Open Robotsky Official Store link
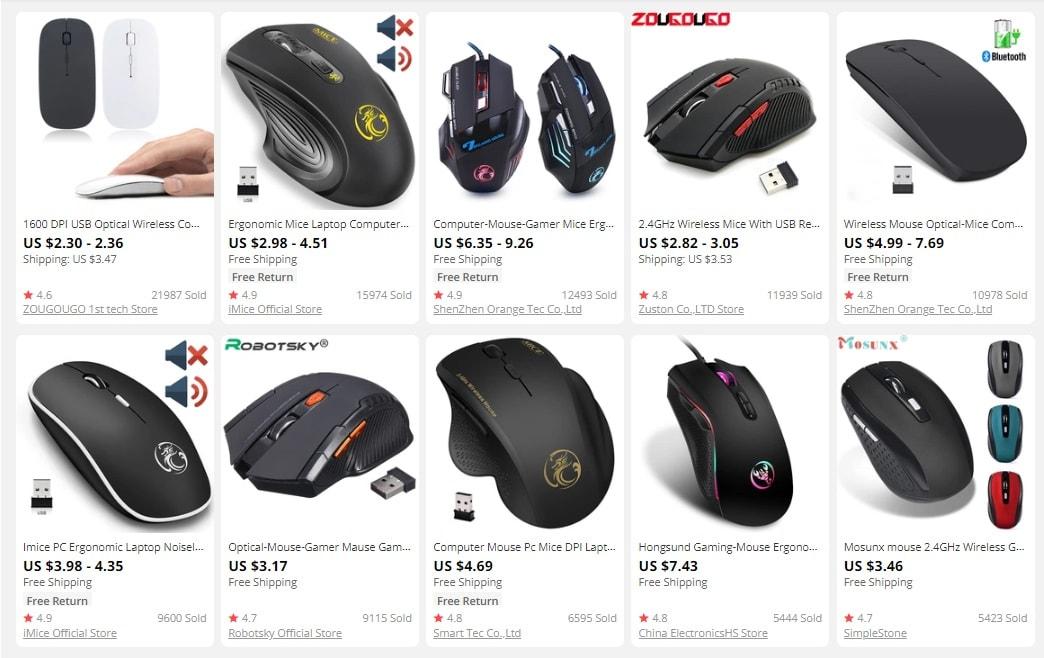Screen dimensions: 1044x658 pyautogui.click(x=285, y=633)
